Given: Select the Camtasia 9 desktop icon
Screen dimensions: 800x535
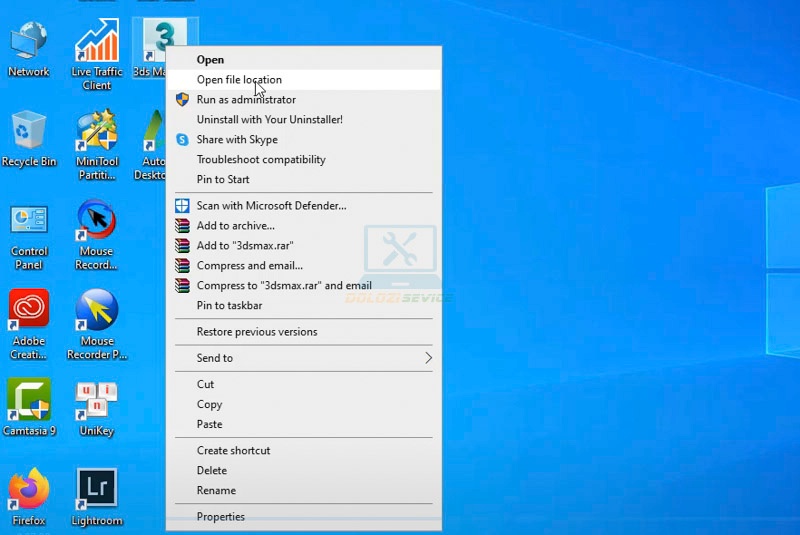Looking at the screenshot, I should click(29, 407).
